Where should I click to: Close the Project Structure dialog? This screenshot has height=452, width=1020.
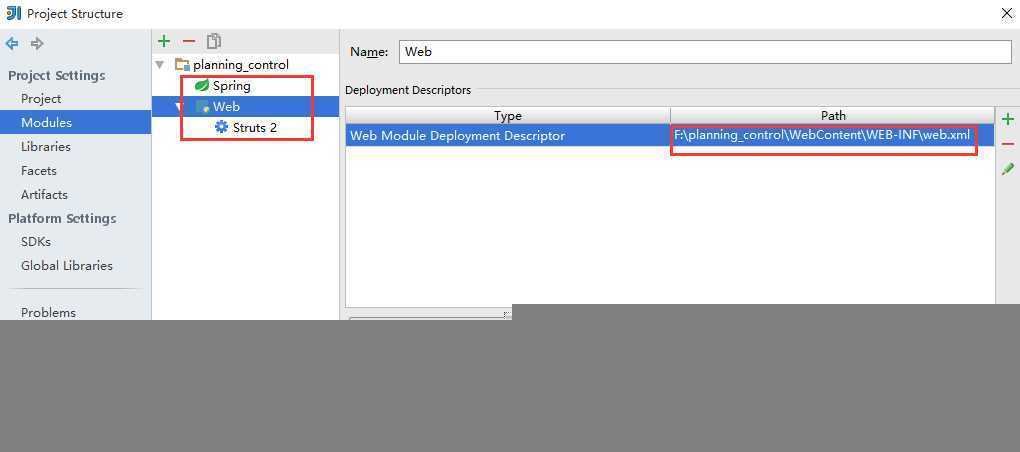(x=1006, y=13)
